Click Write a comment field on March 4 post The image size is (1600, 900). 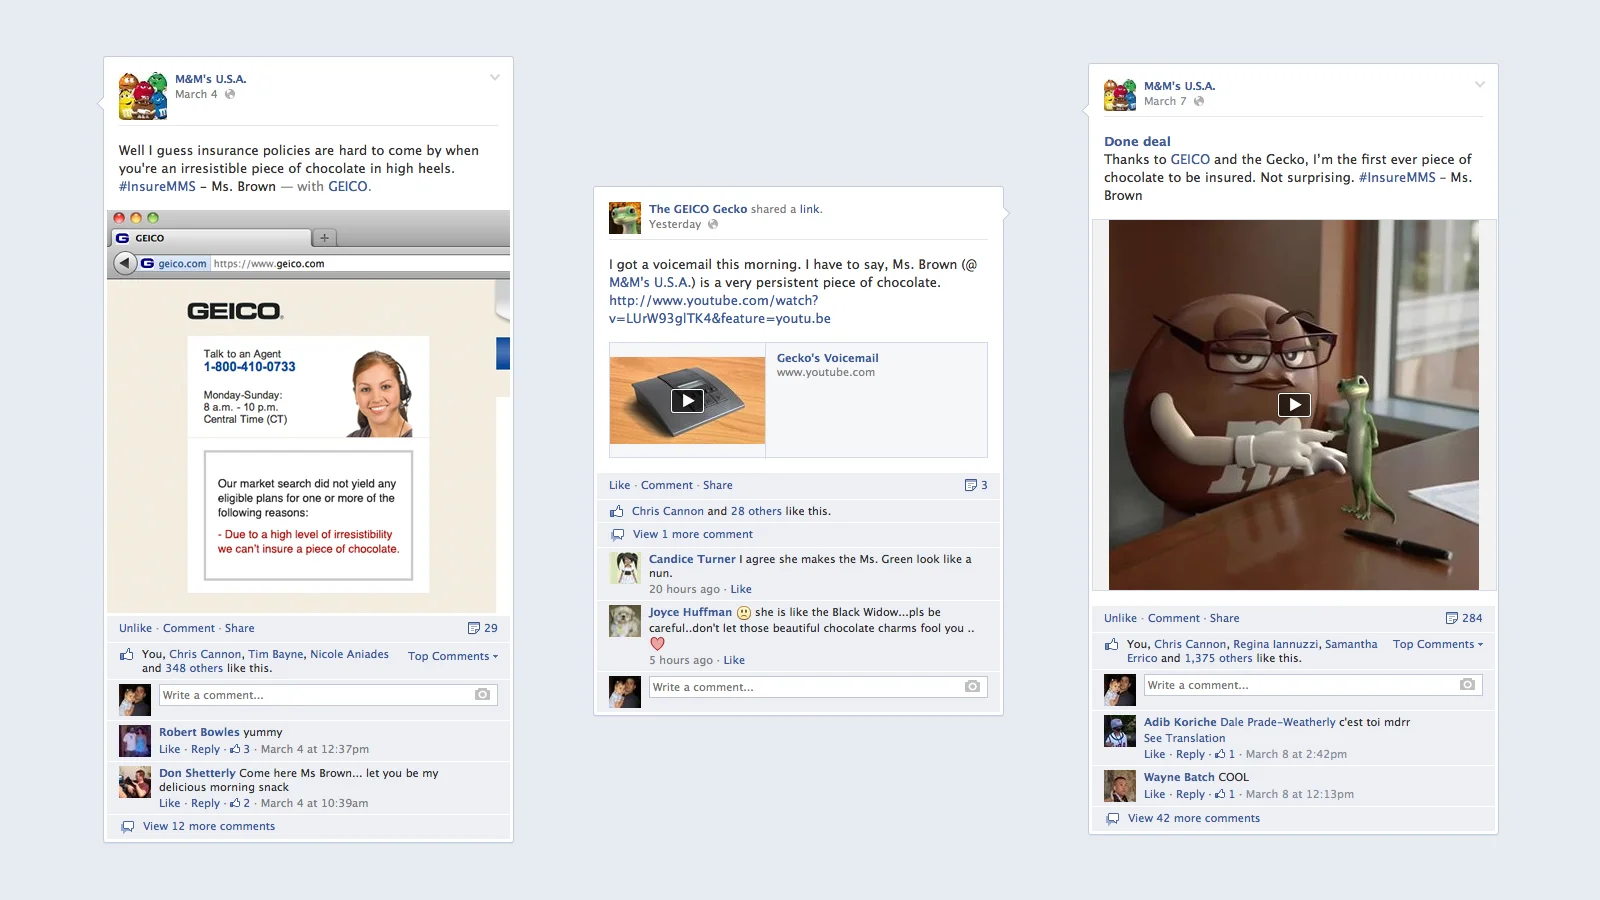(x=328, y=694)
